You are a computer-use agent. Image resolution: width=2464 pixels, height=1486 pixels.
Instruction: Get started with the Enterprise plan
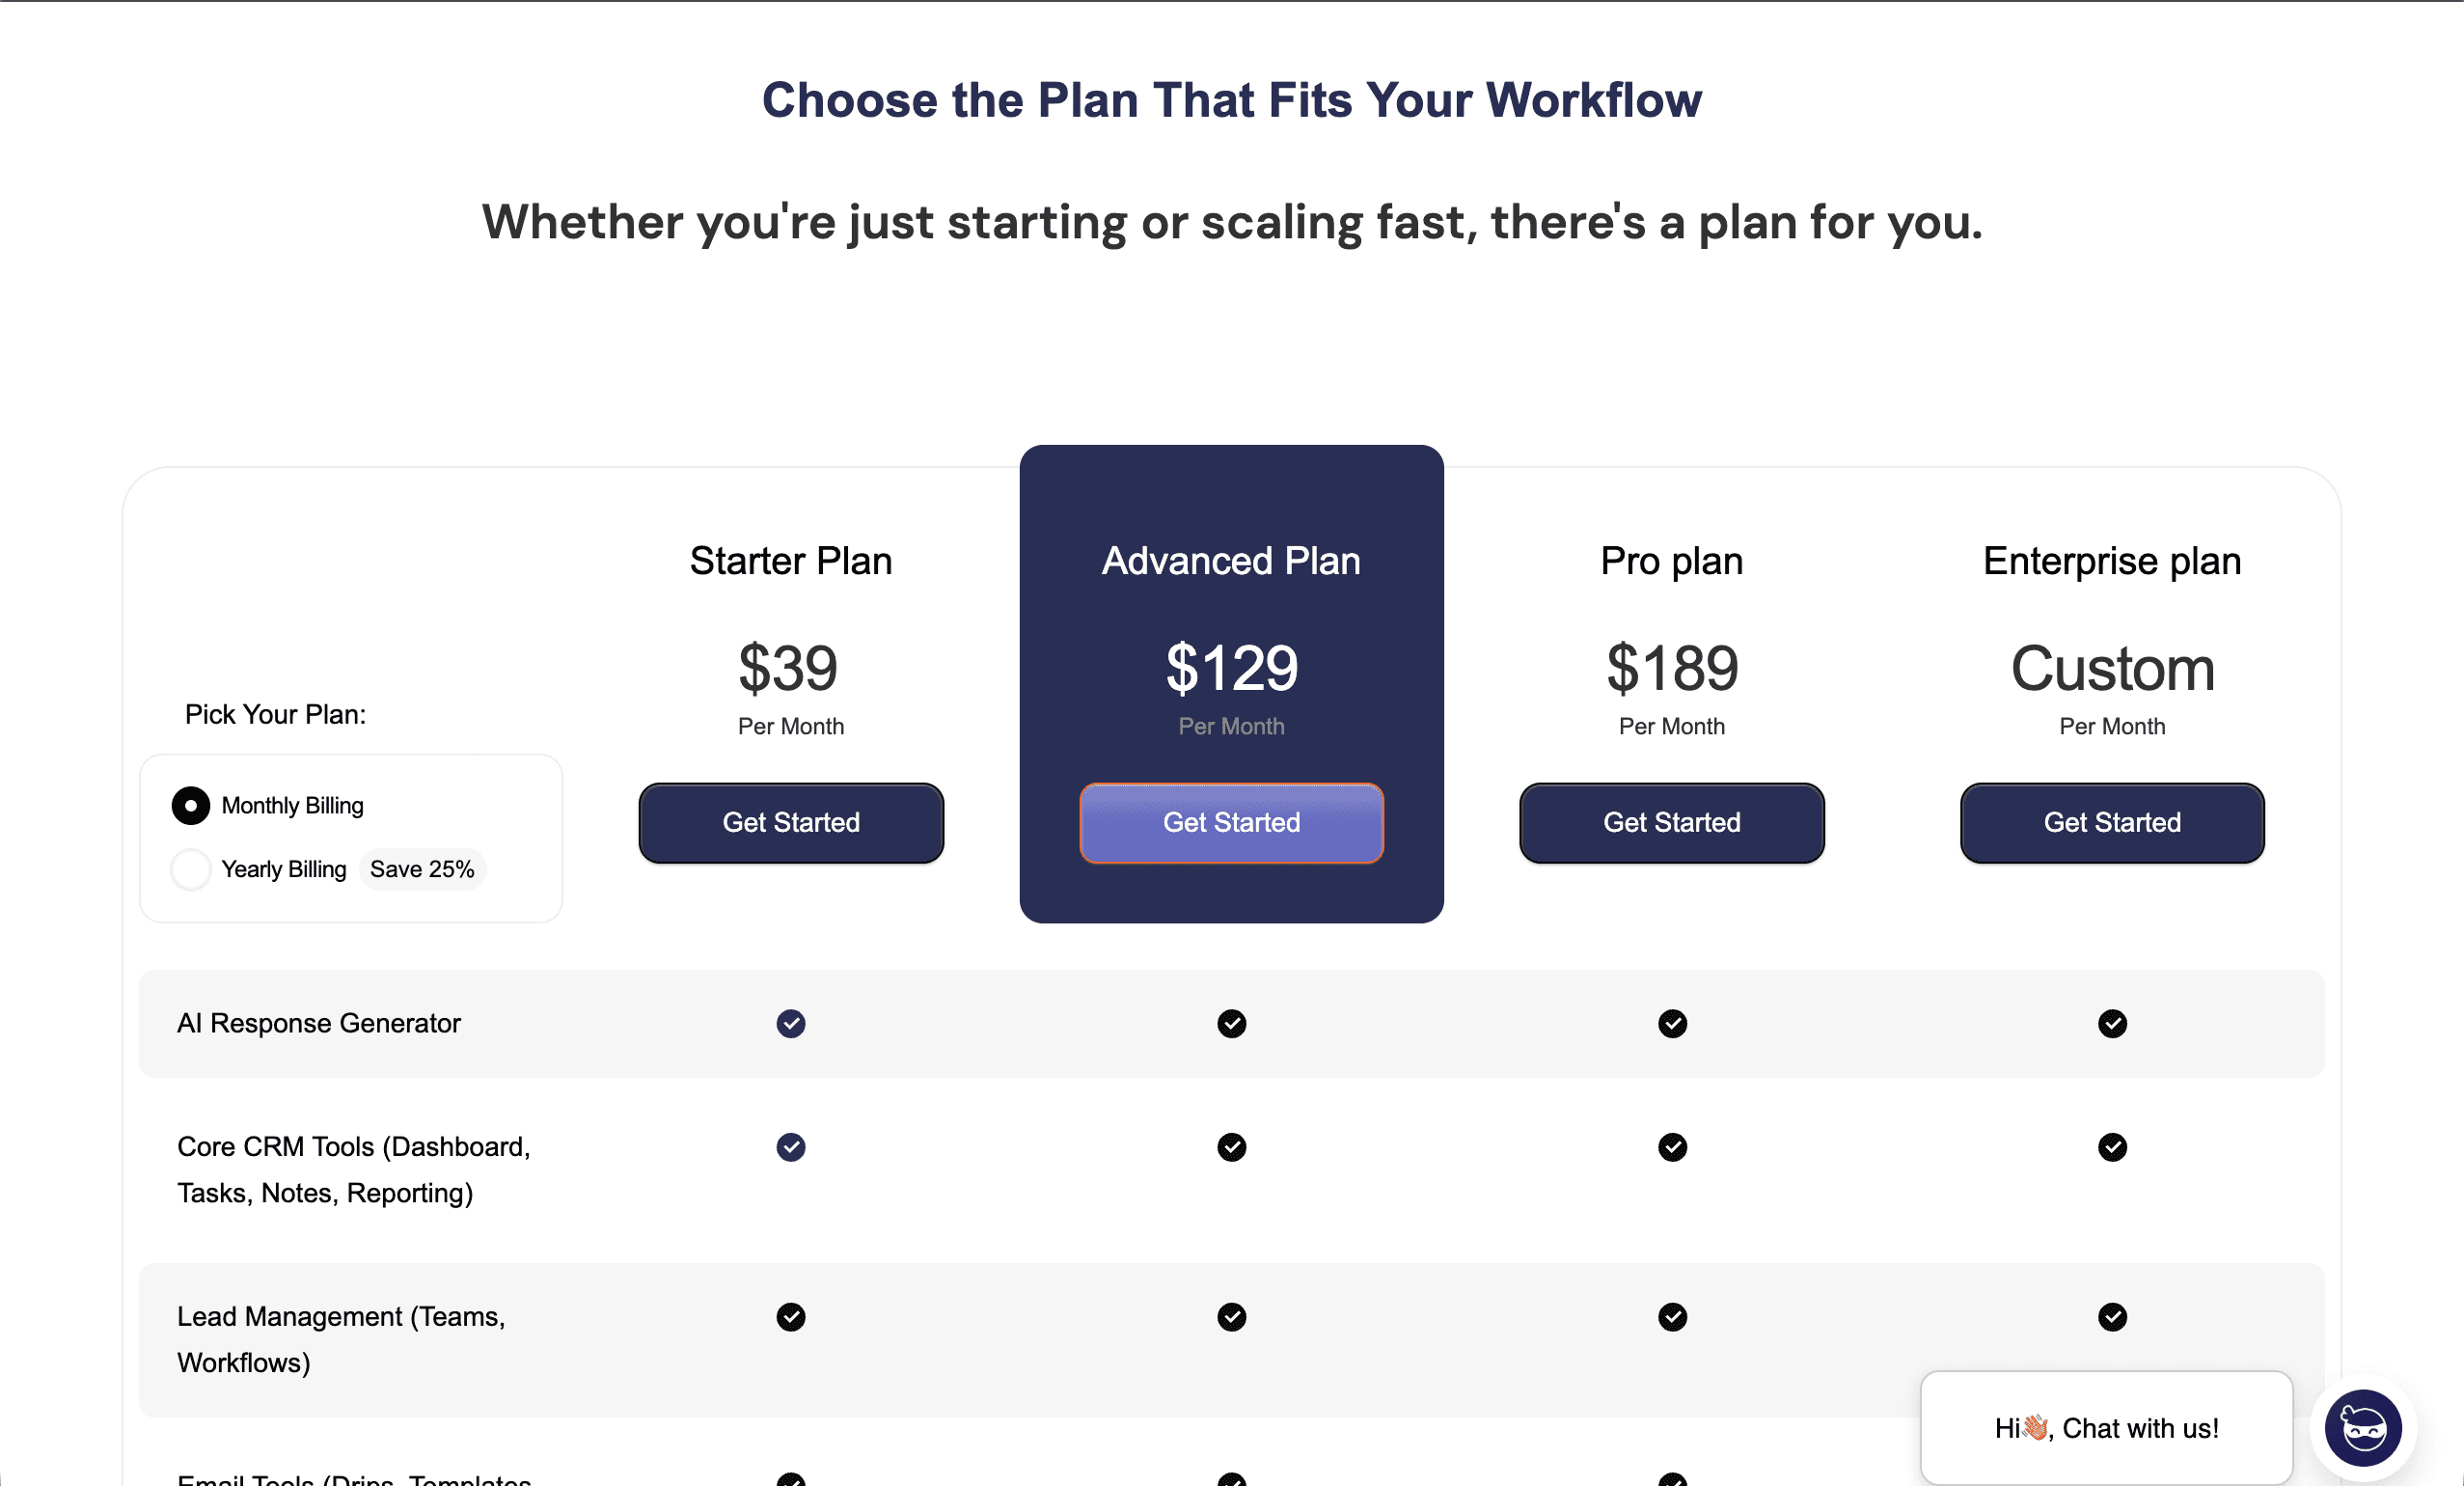pyautogui.click(x=2112, y=822)
